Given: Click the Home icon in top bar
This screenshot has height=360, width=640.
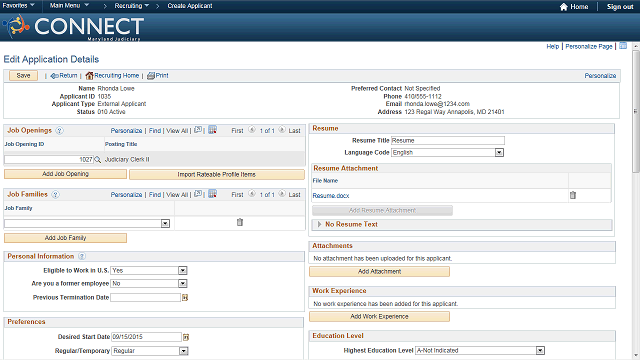Looking at the screenshot, I should [564, 7].
